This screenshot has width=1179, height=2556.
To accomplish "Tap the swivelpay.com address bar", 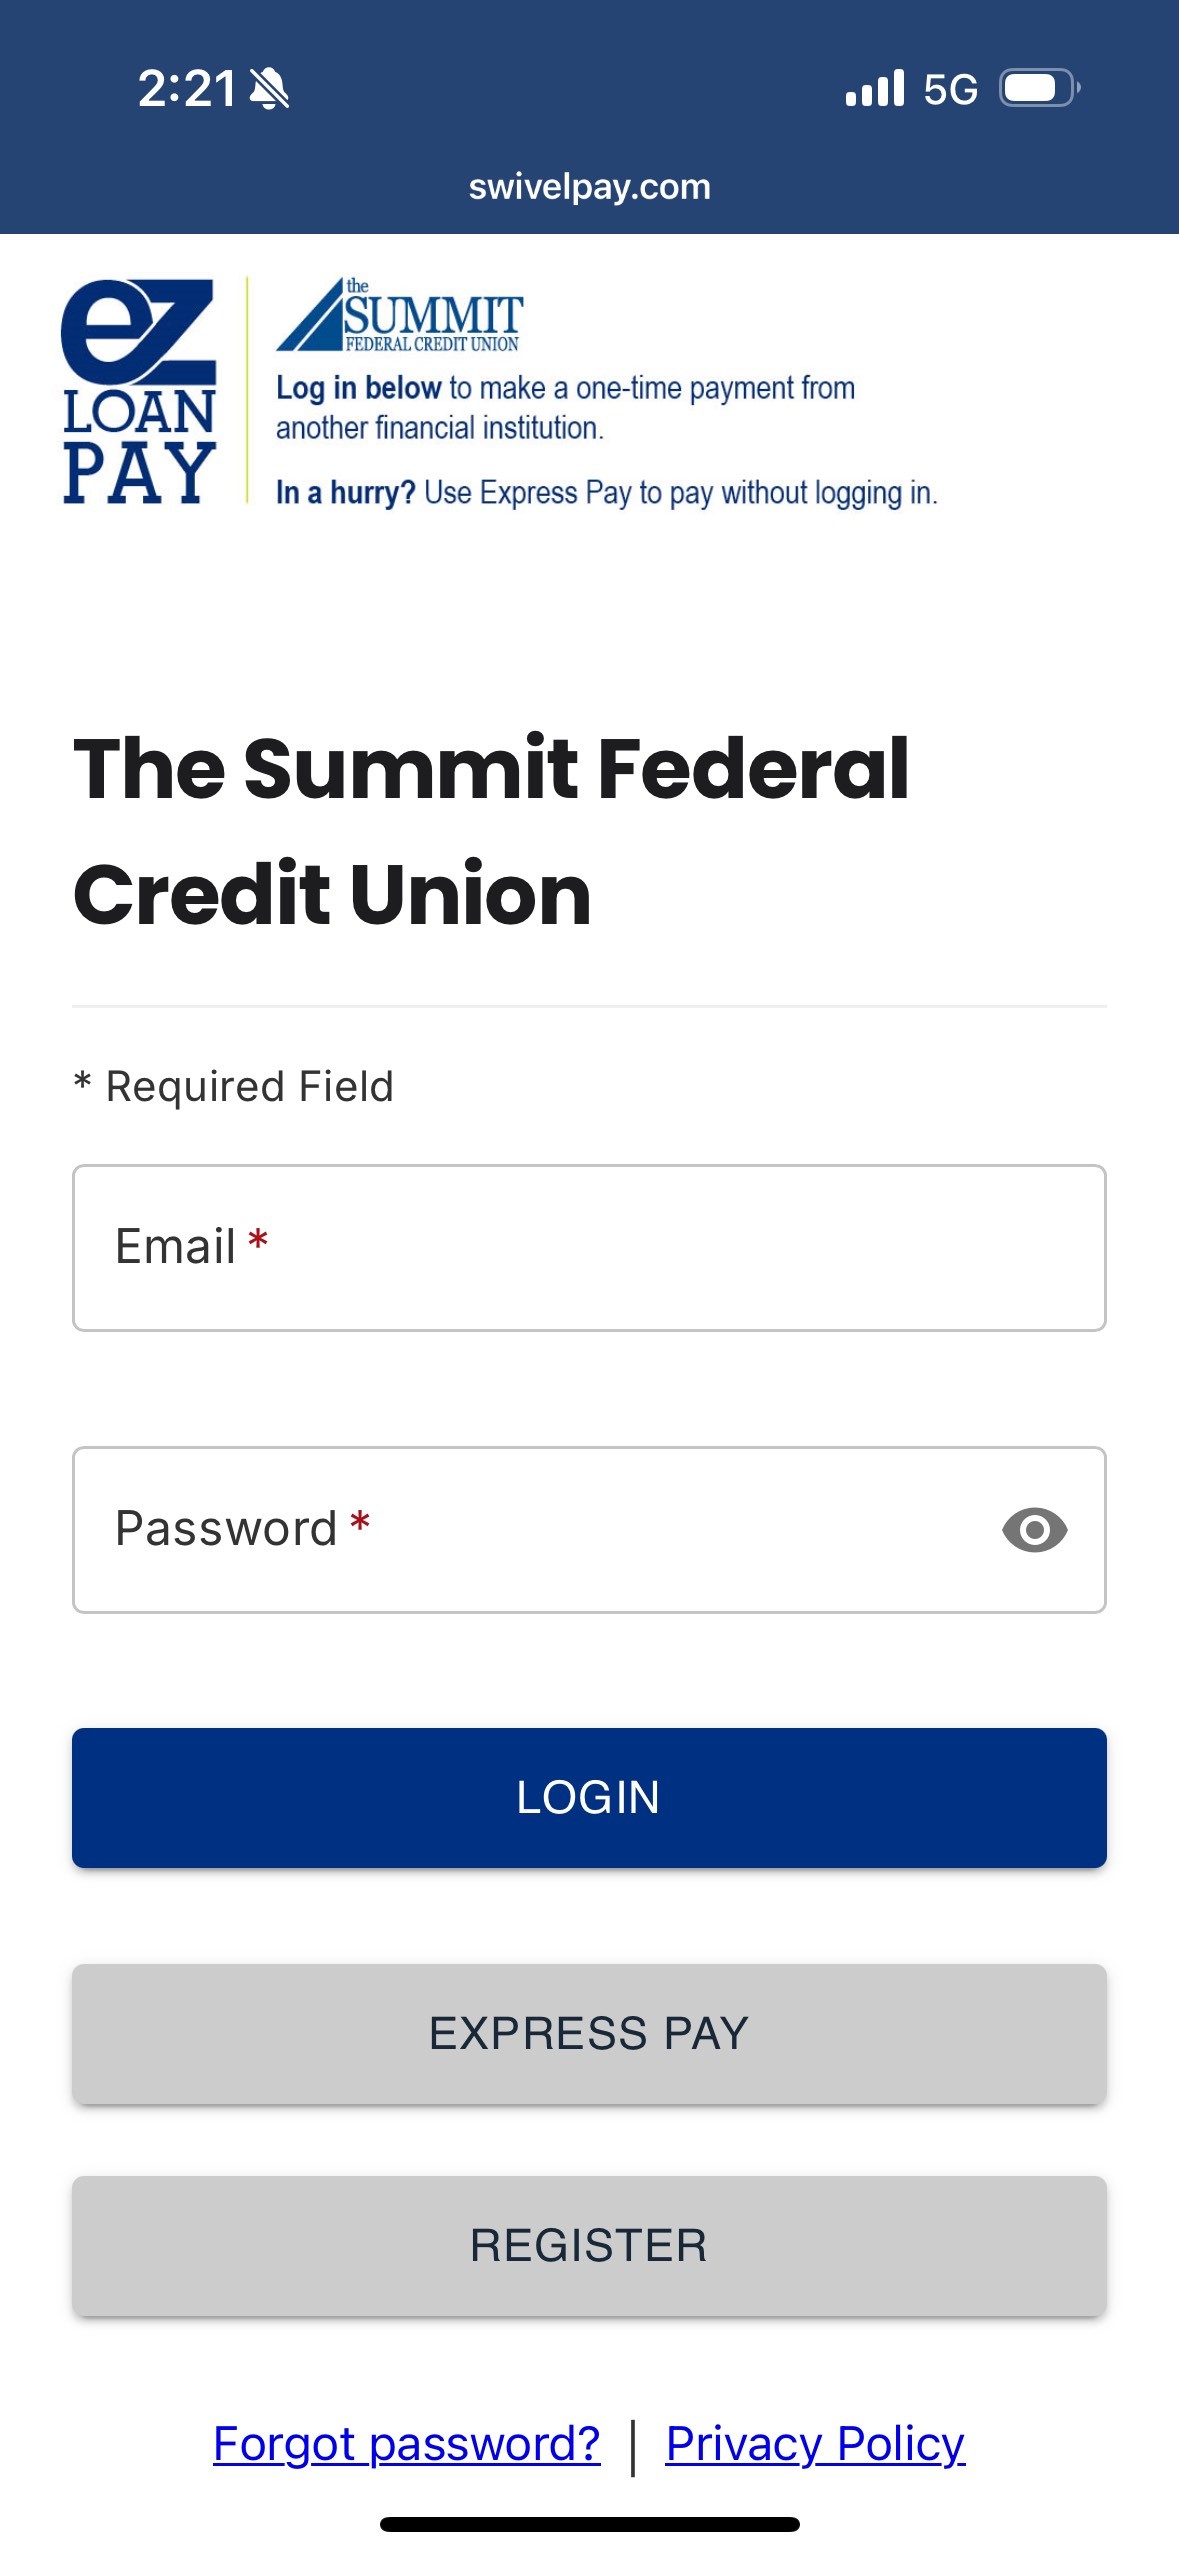I will pos(589,187).
